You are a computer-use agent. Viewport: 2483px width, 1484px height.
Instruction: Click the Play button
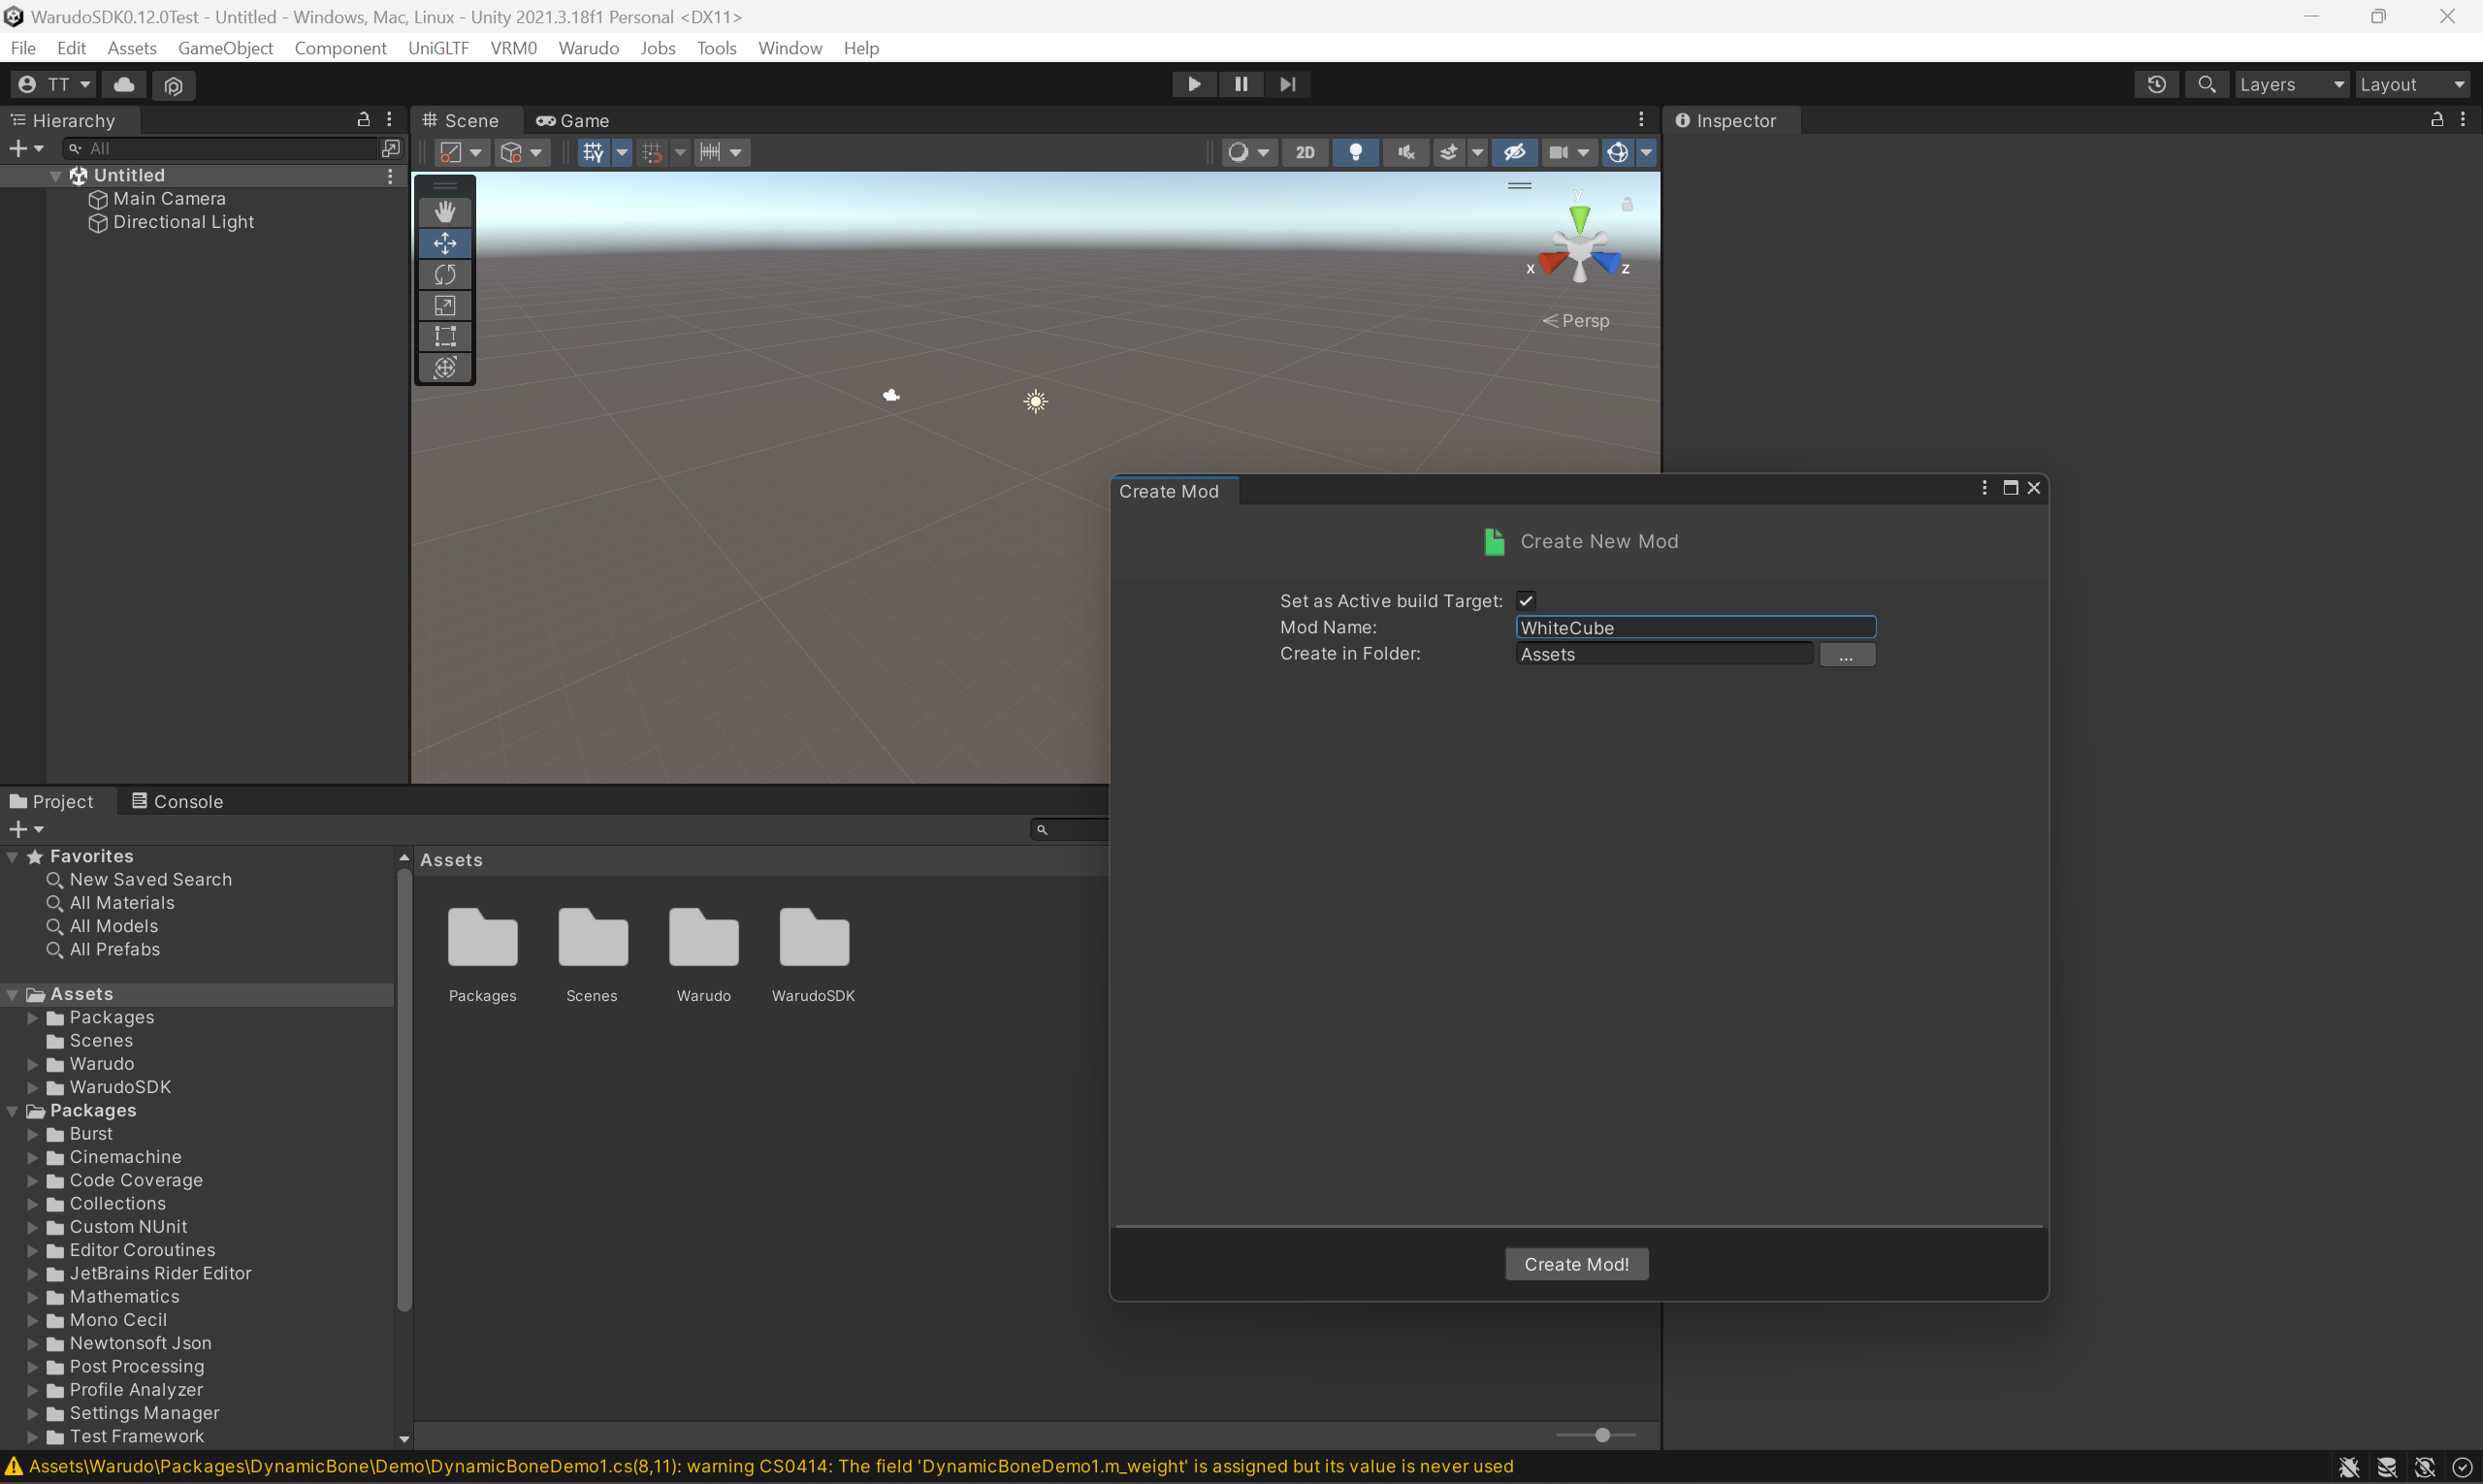pos(1194,84)
